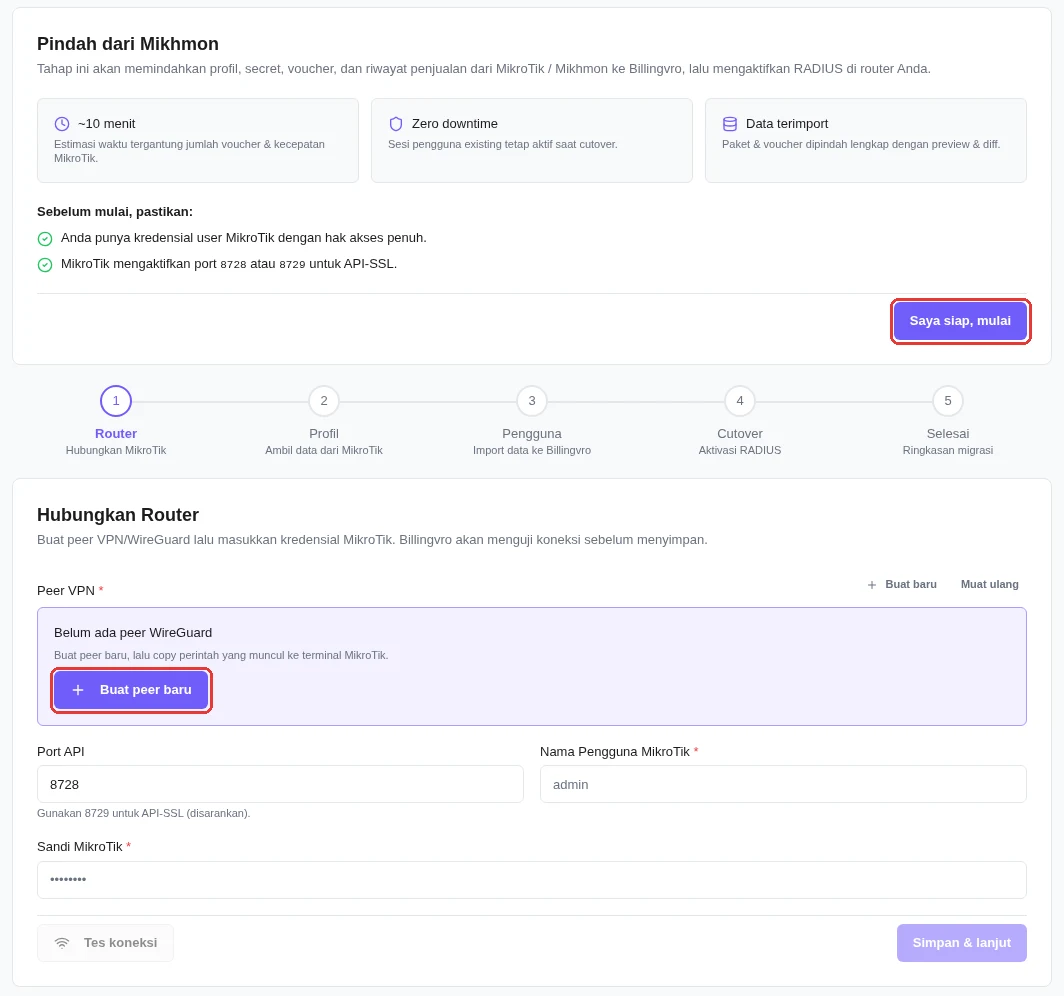
Task: Focus the Port API input field
Action: [x=280, y=784]
